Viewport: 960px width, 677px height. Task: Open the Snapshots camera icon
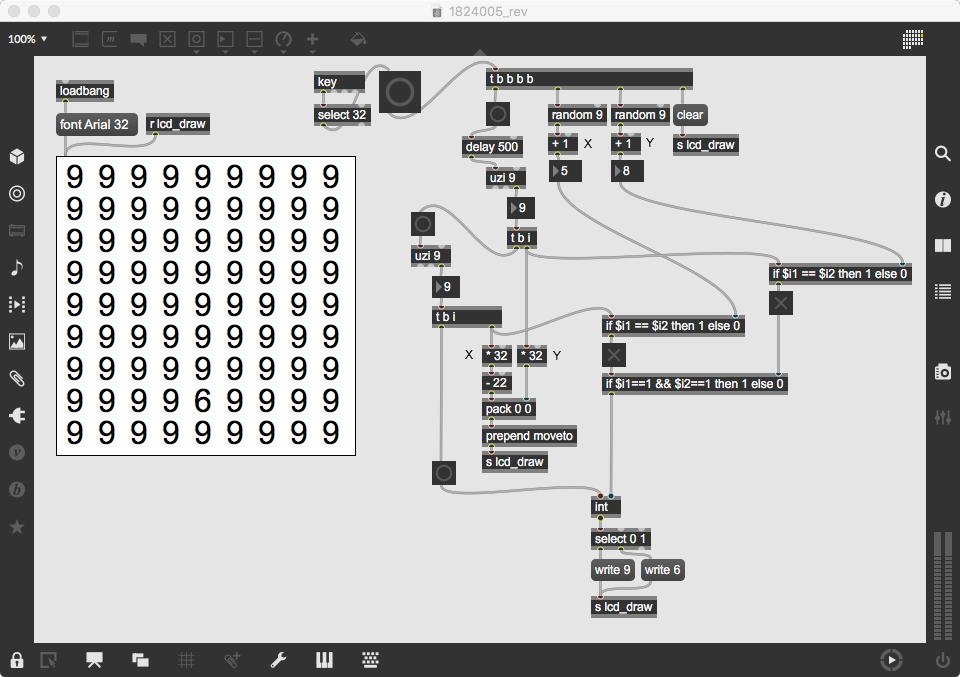coord(943,372)
